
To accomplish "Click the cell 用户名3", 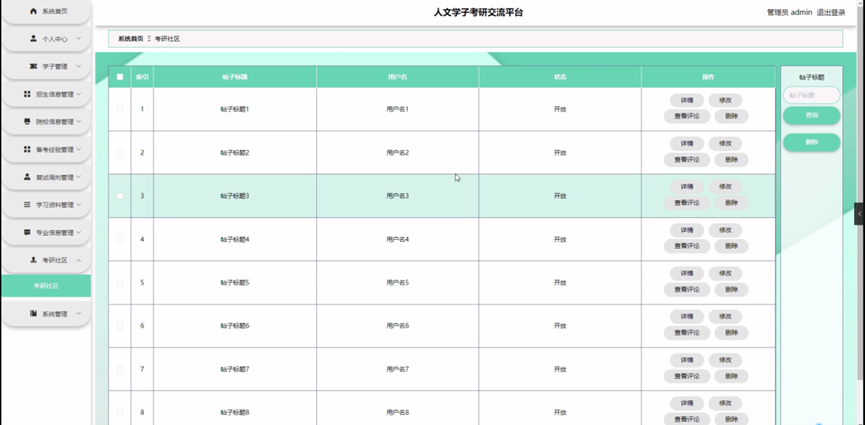I will [x=397, y=196].
